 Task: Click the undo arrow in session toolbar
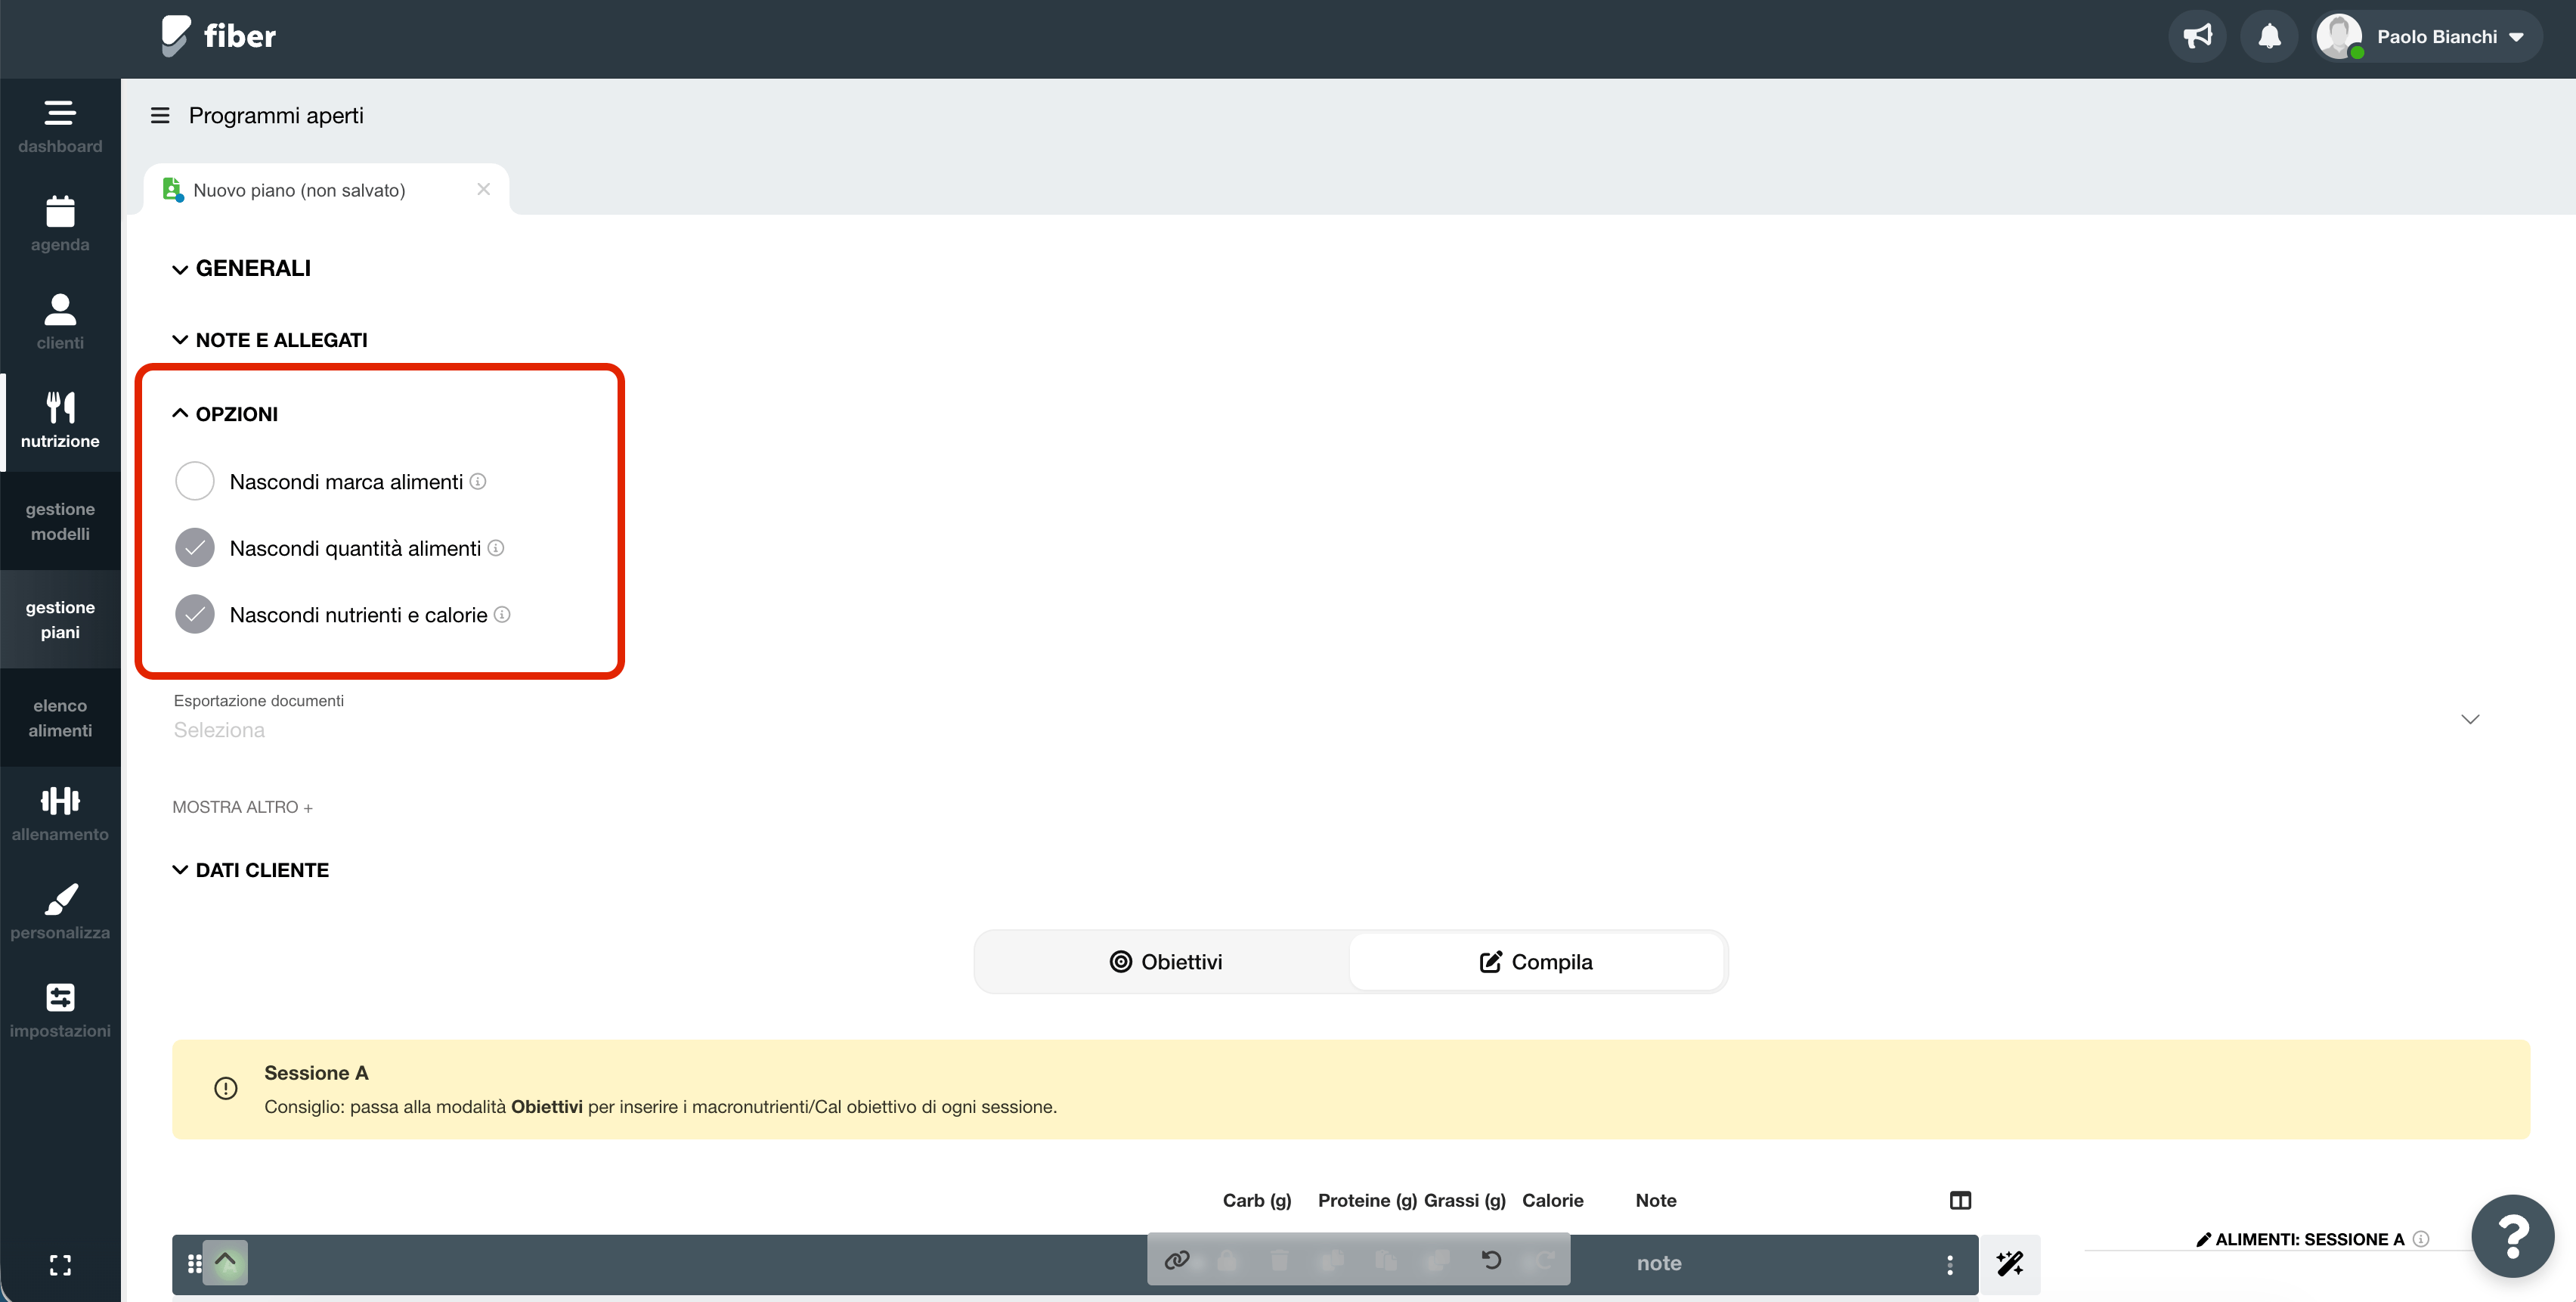click(x=1491, y=1260)
